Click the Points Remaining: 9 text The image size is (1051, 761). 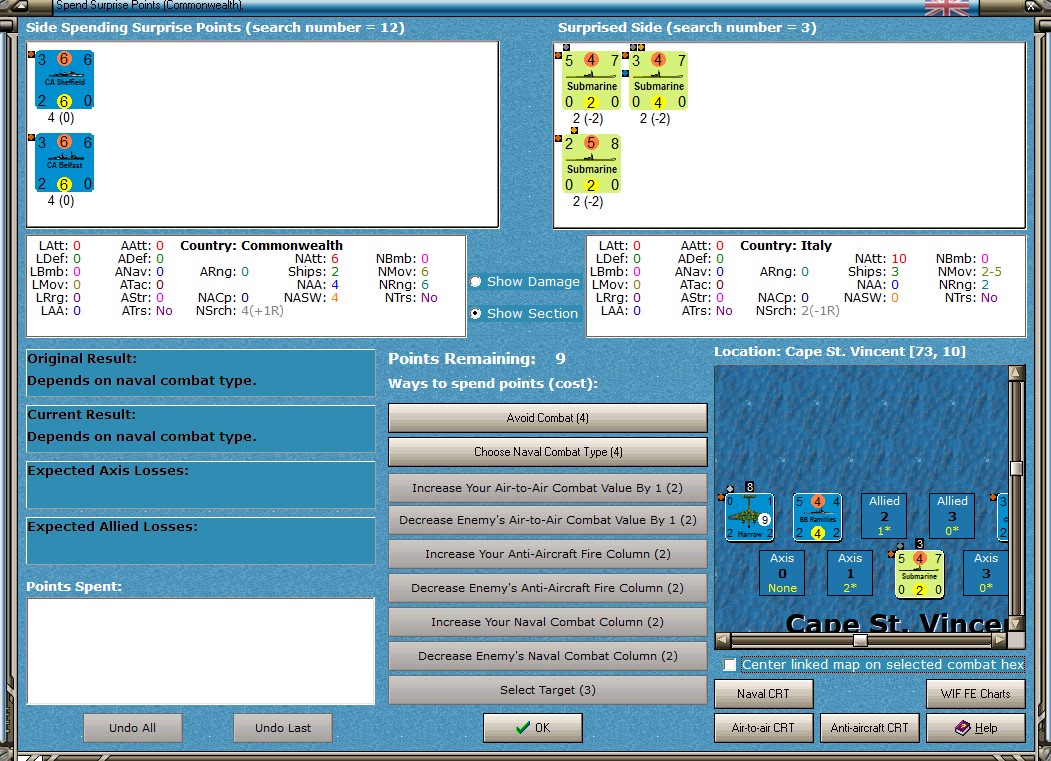[477, 359]
